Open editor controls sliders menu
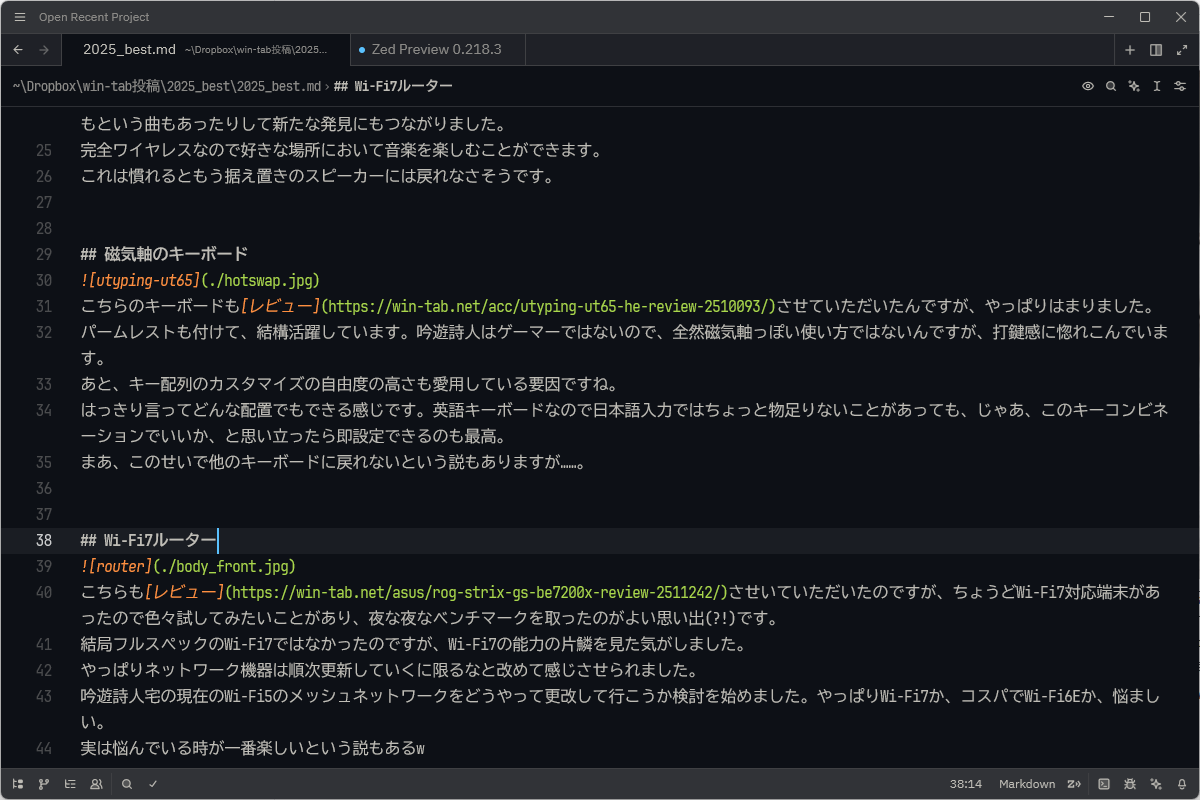Viewport: 1200px width, 800px height. [x=1180, y=86]
